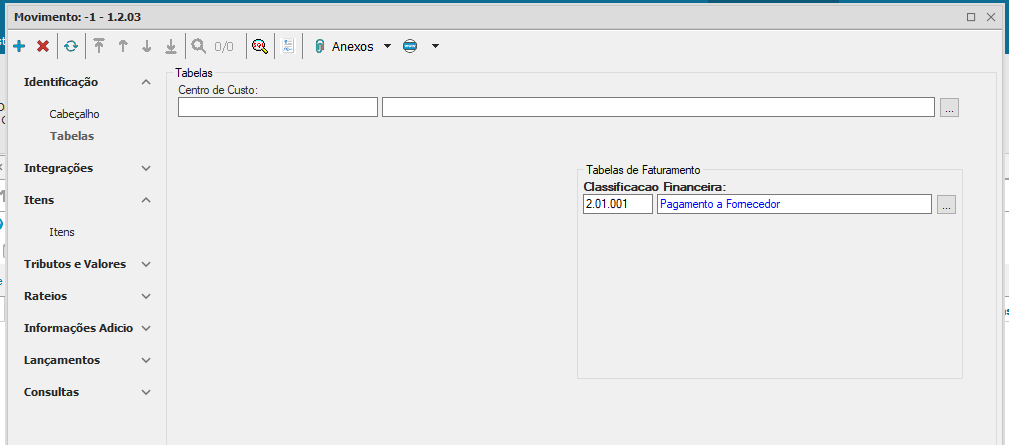Click the document report icon in toolbar
Viewport: 1009px width, 445px height.
click(x=288, y=46)
